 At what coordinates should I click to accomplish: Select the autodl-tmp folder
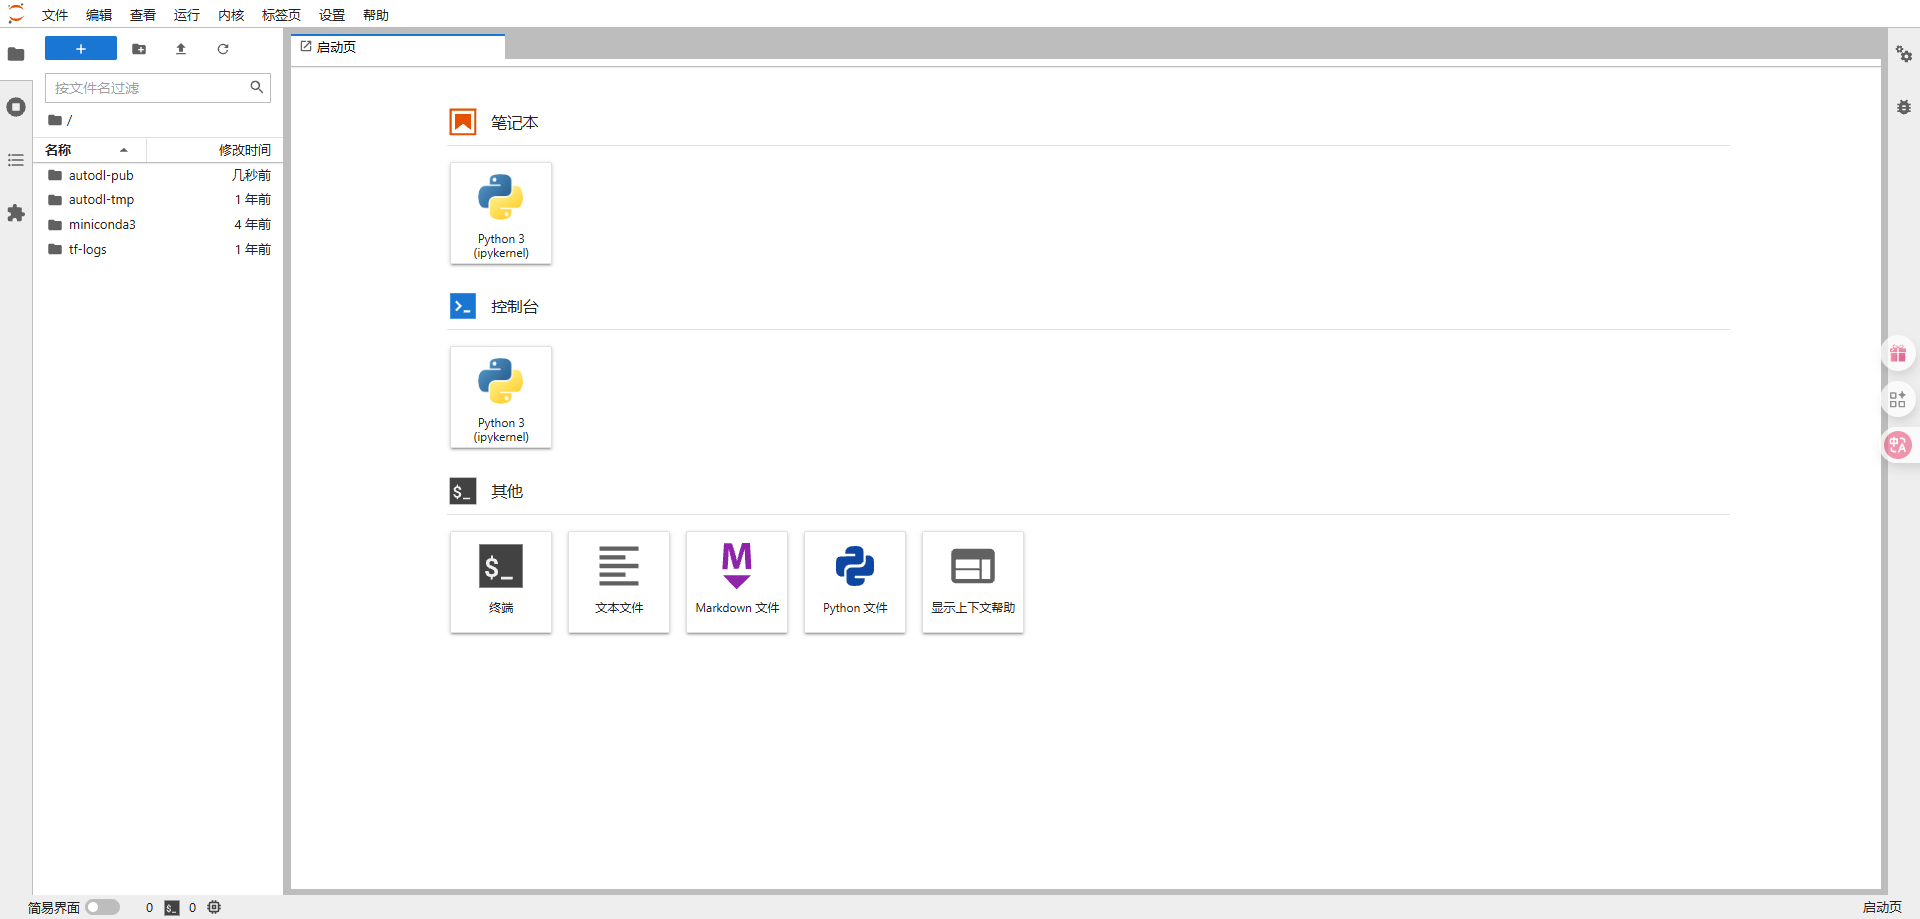pyautogui.click(x=158, y=200)
